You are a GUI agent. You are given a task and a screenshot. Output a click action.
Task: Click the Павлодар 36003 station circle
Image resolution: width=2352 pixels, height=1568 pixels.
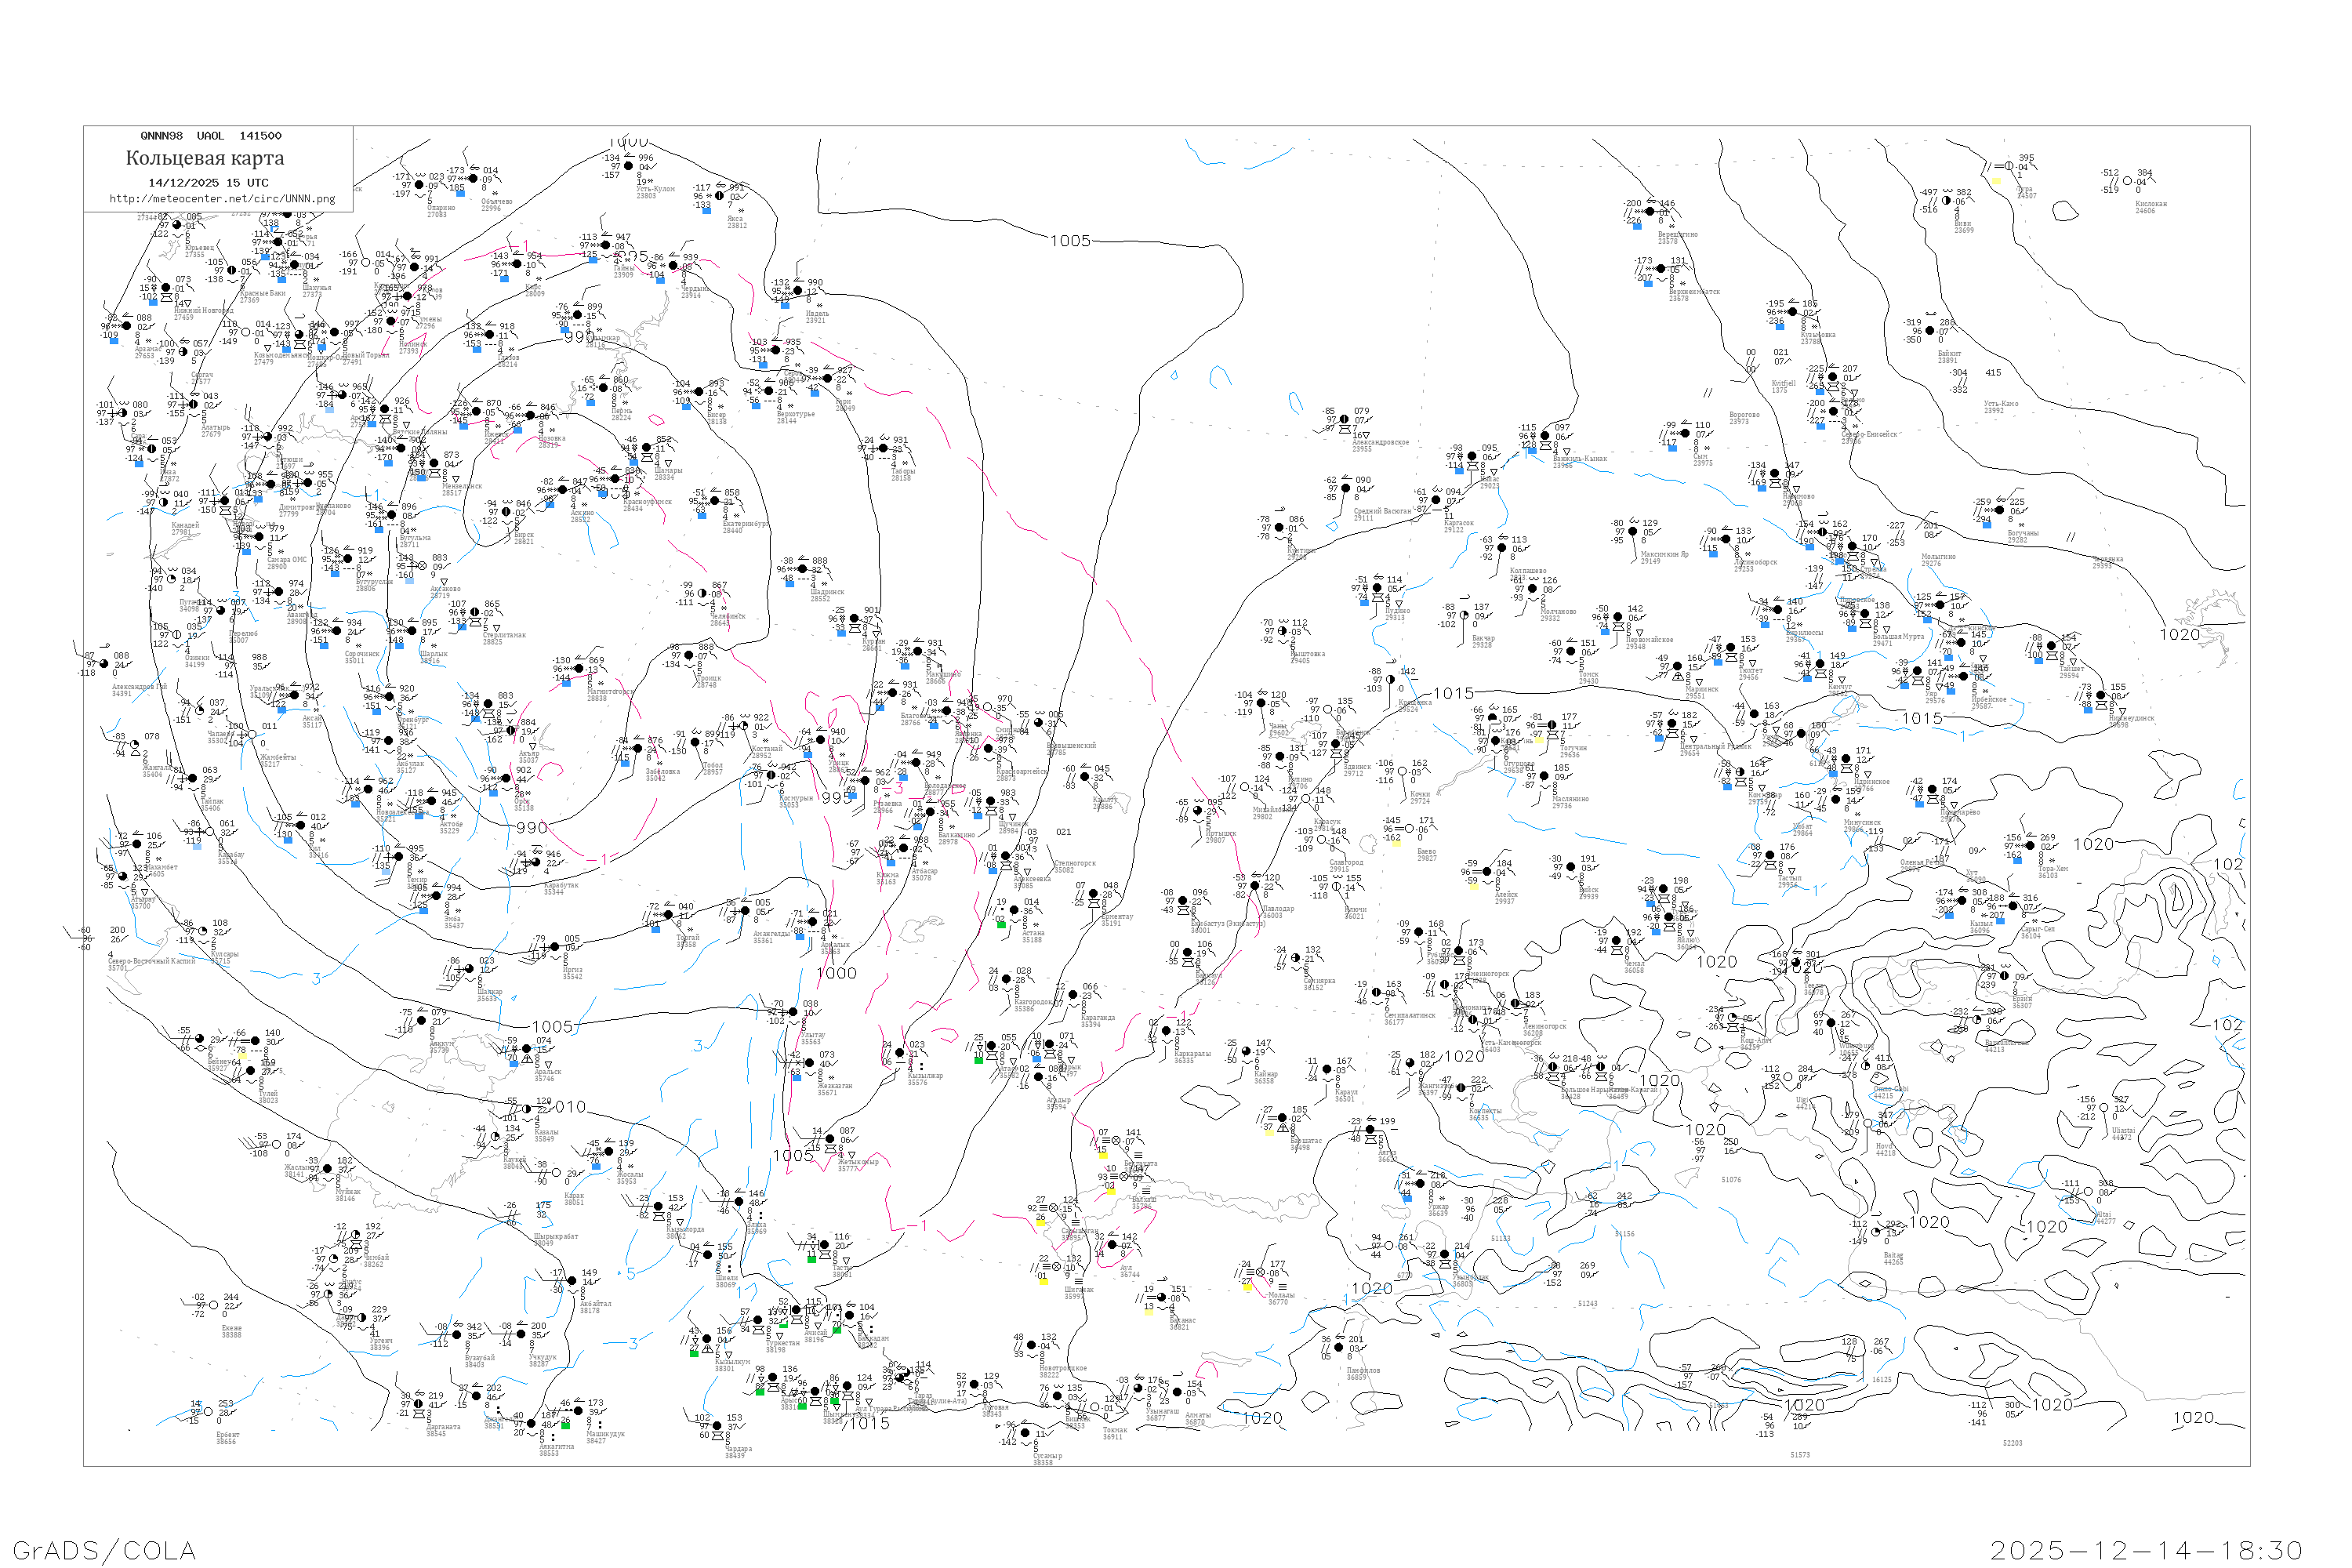click(x=1255, y=886)
